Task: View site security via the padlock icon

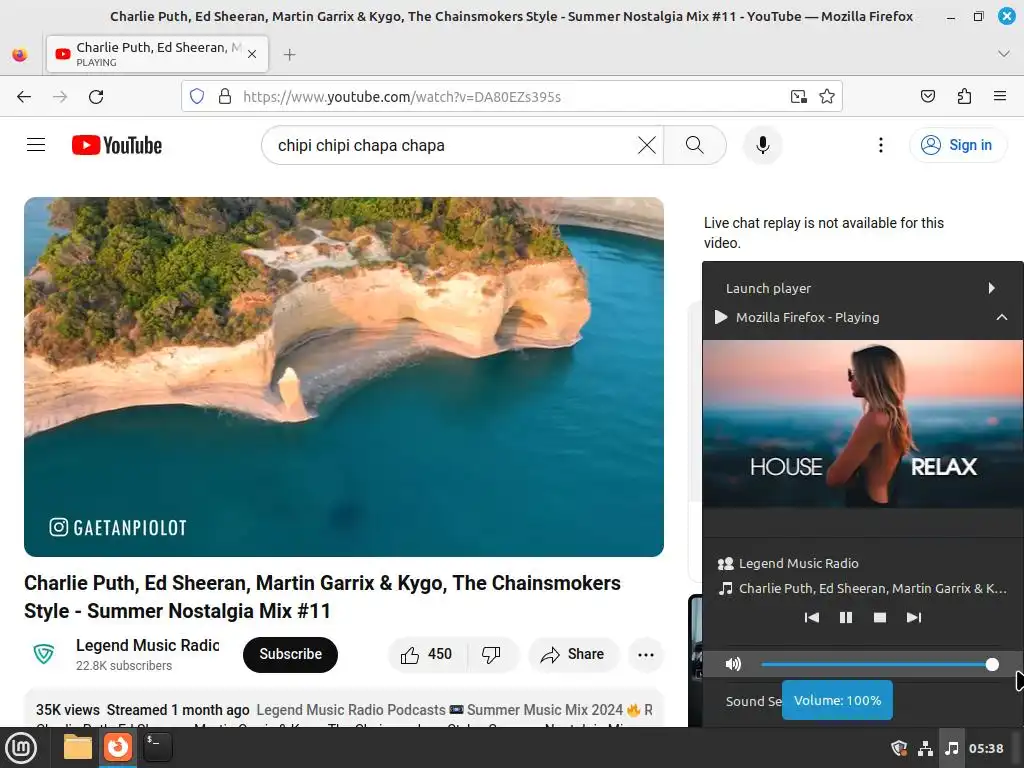Action: coord(225,97)
